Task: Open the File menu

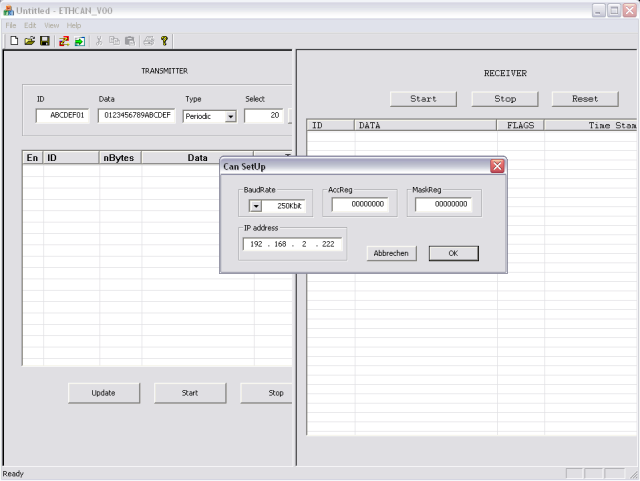Action: [11, 25]
